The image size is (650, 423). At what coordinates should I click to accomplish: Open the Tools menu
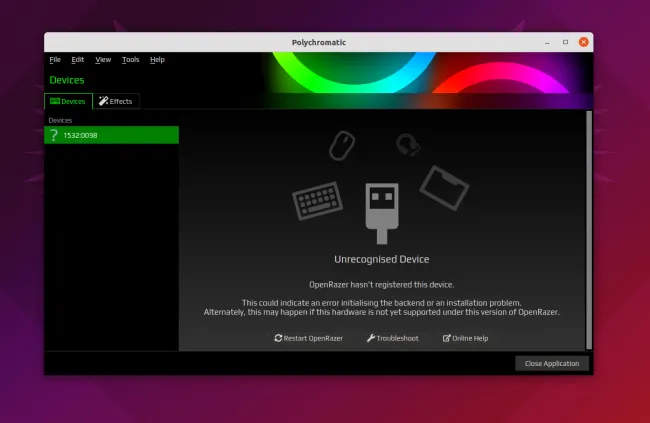pyautogui.click(x=131, y=60)
